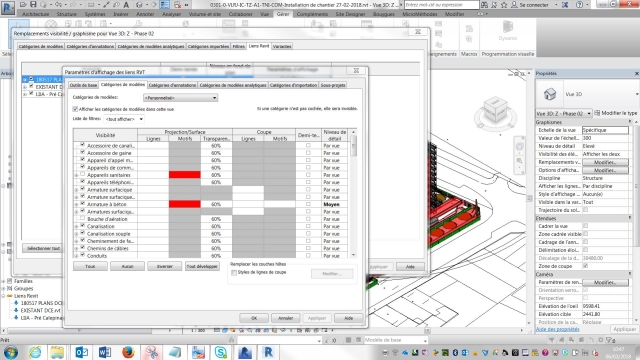Toggle 'Cadrer la vue' checkbox in Propriétés
Screen dimensions: 640x360
(585, 226)
